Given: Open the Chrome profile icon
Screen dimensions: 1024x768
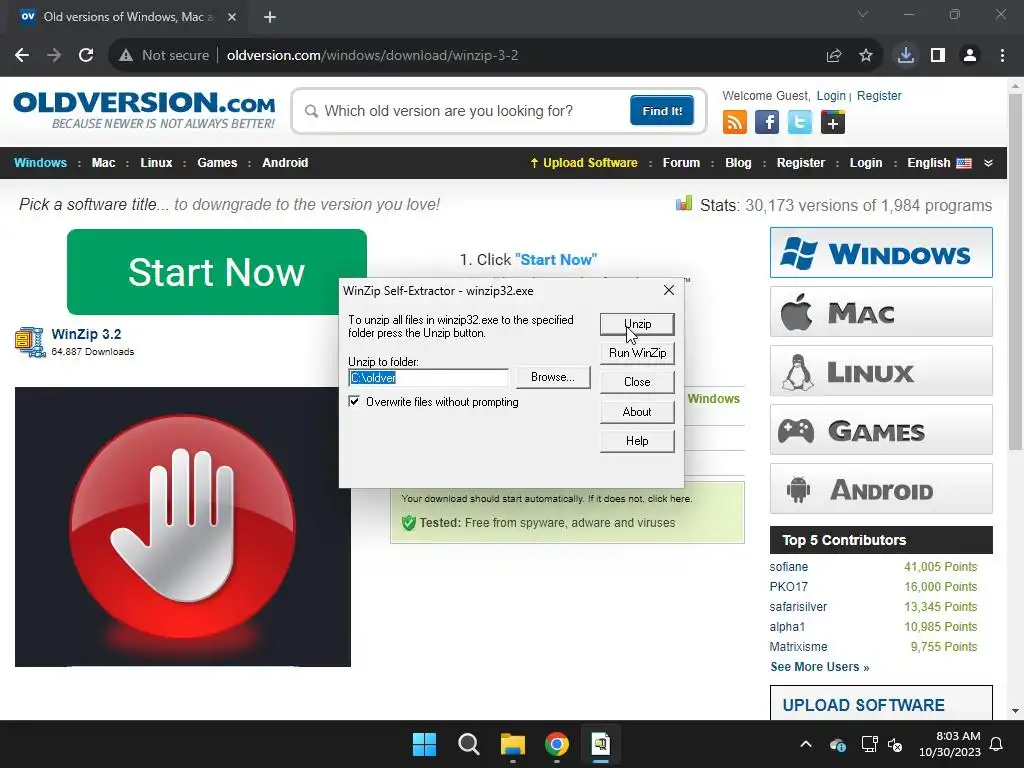Looking at the screenshot, I should click(x=970, y=56).
